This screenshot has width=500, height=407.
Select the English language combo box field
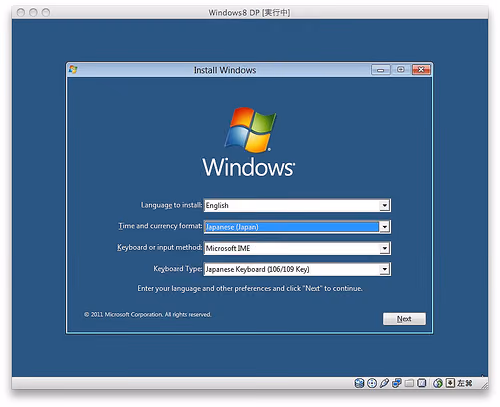(297, 205)
